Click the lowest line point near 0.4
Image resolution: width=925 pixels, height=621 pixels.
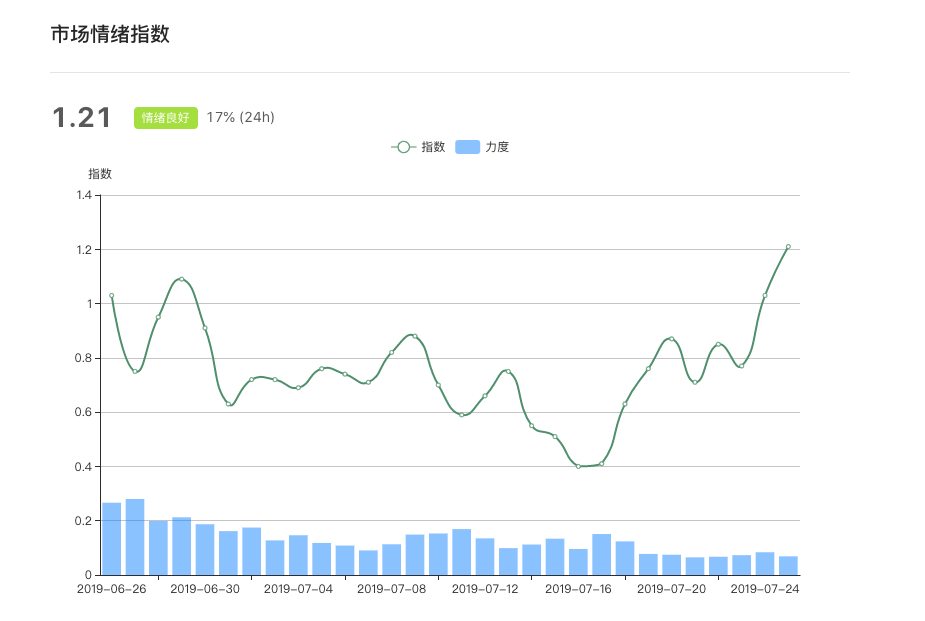tap(578, 466)
